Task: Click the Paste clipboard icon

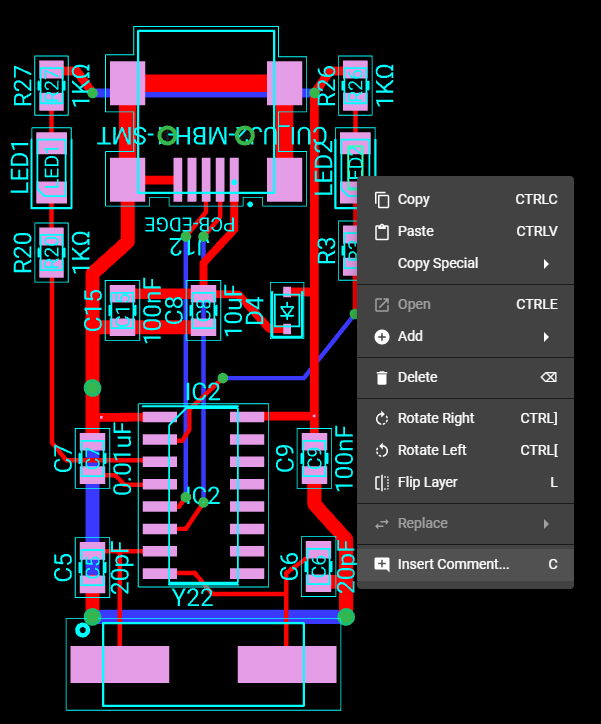Action: coord(382,231)
